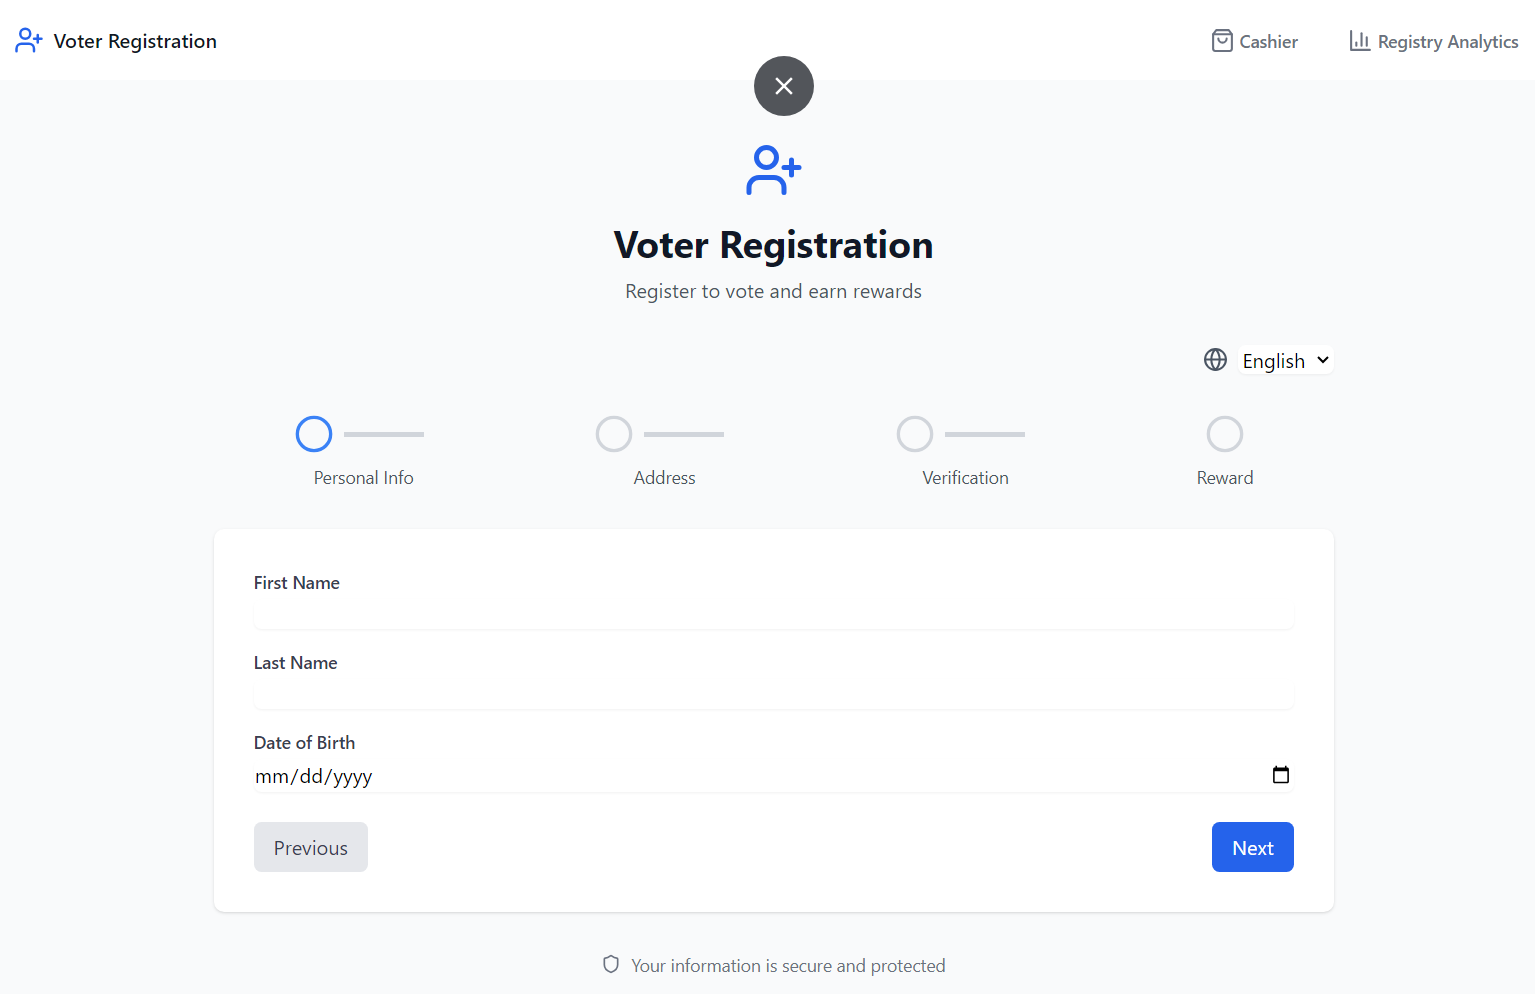This screenshot has width=1535, height=994.
Task: Click the Previous button
Action: click(x=310, y=847)
